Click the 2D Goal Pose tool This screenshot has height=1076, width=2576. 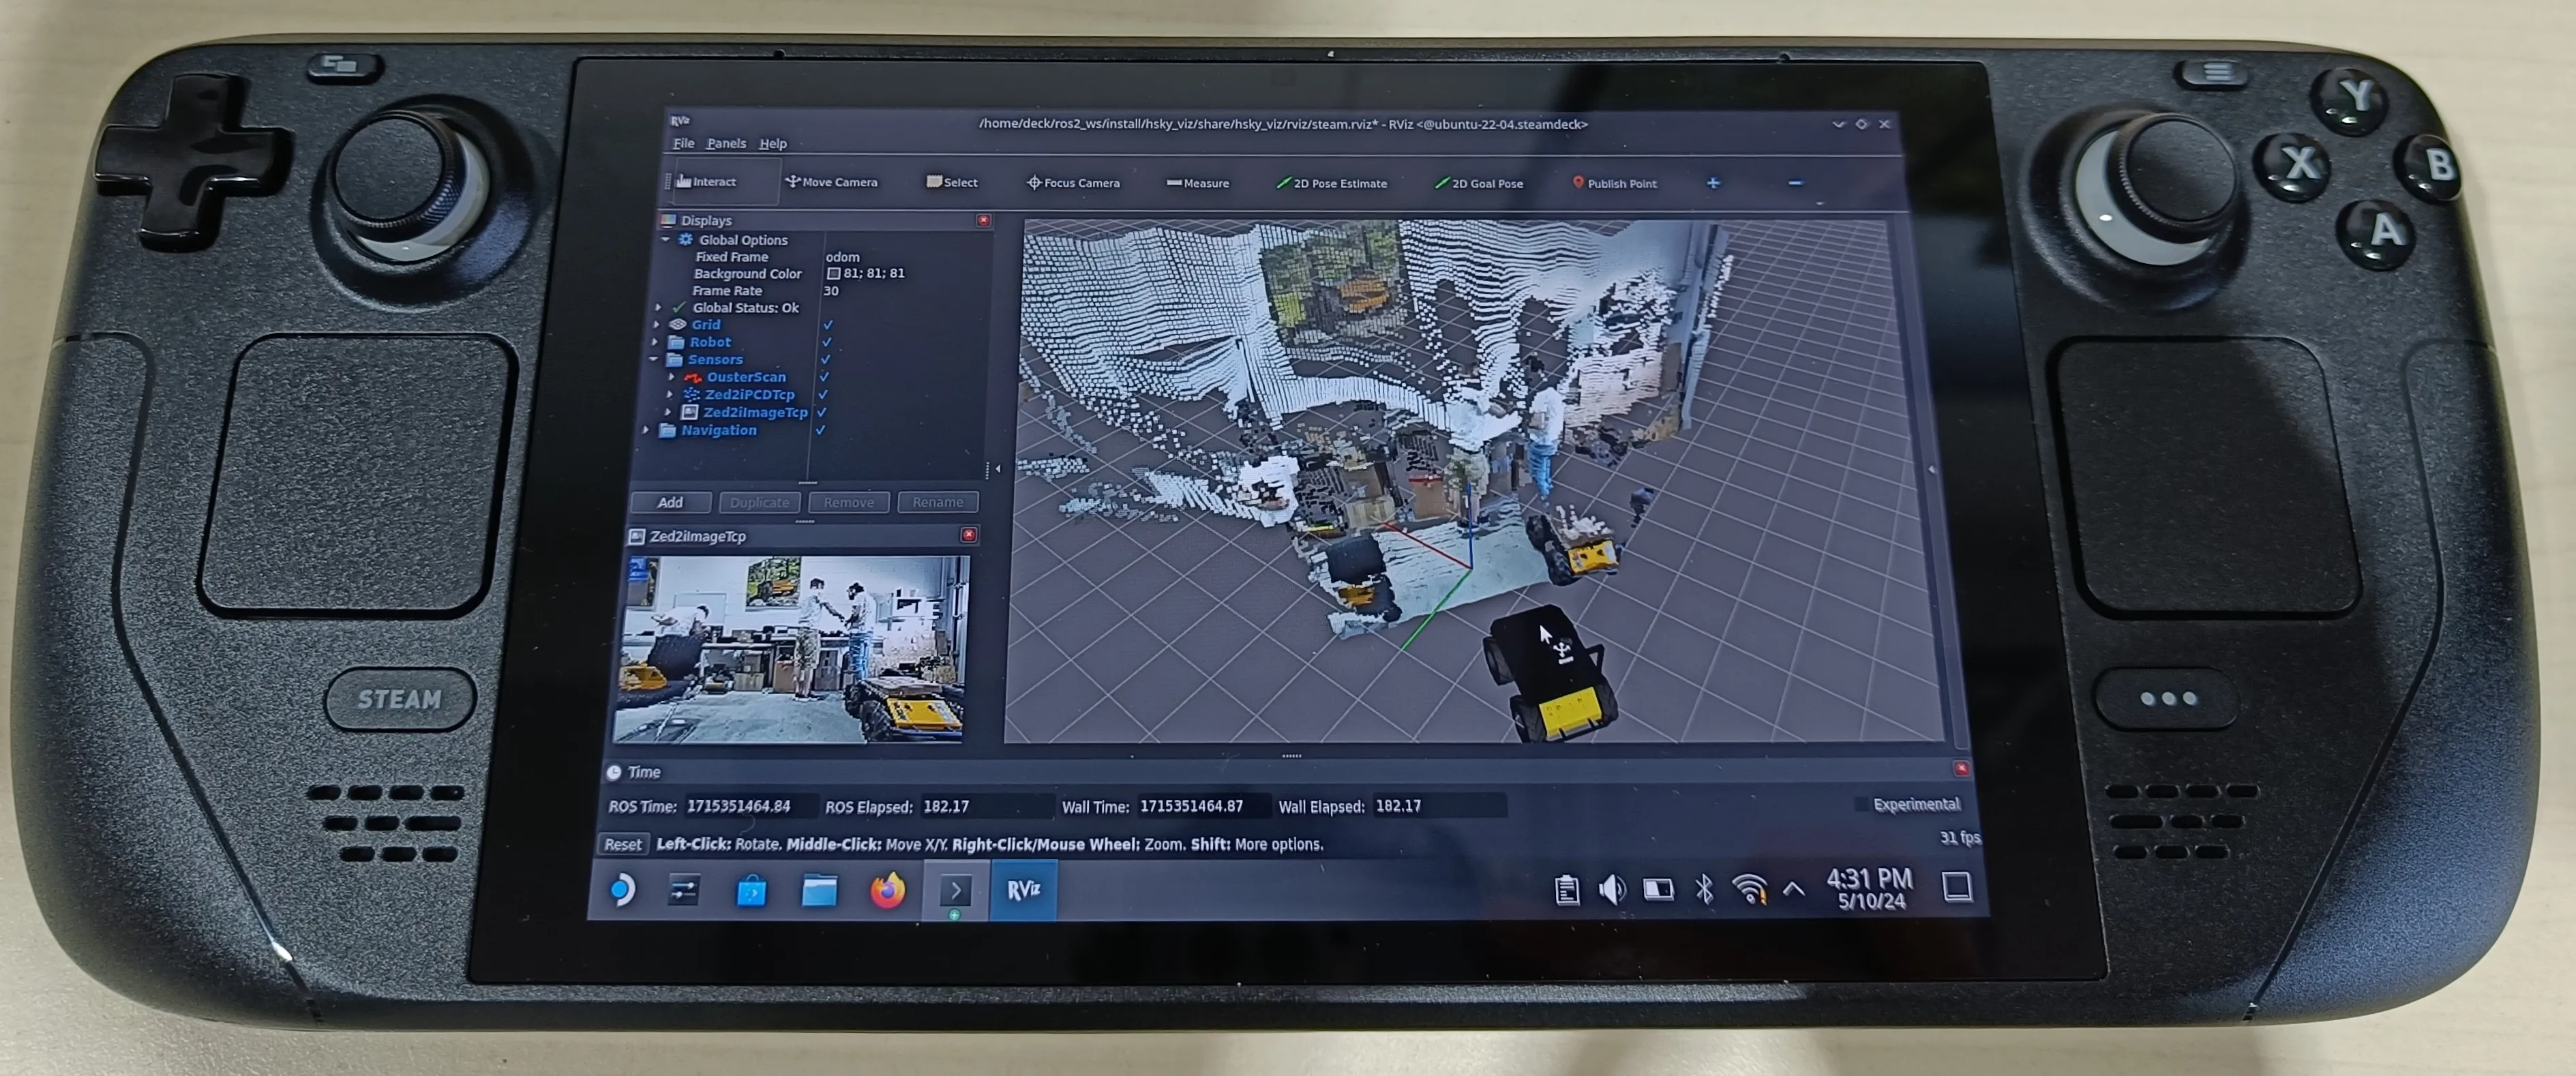(1479, 183)
